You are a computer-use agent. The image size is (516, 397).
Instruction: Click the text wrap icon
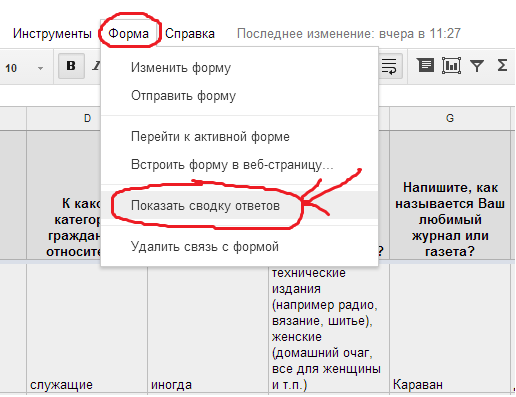coord(390,66)
